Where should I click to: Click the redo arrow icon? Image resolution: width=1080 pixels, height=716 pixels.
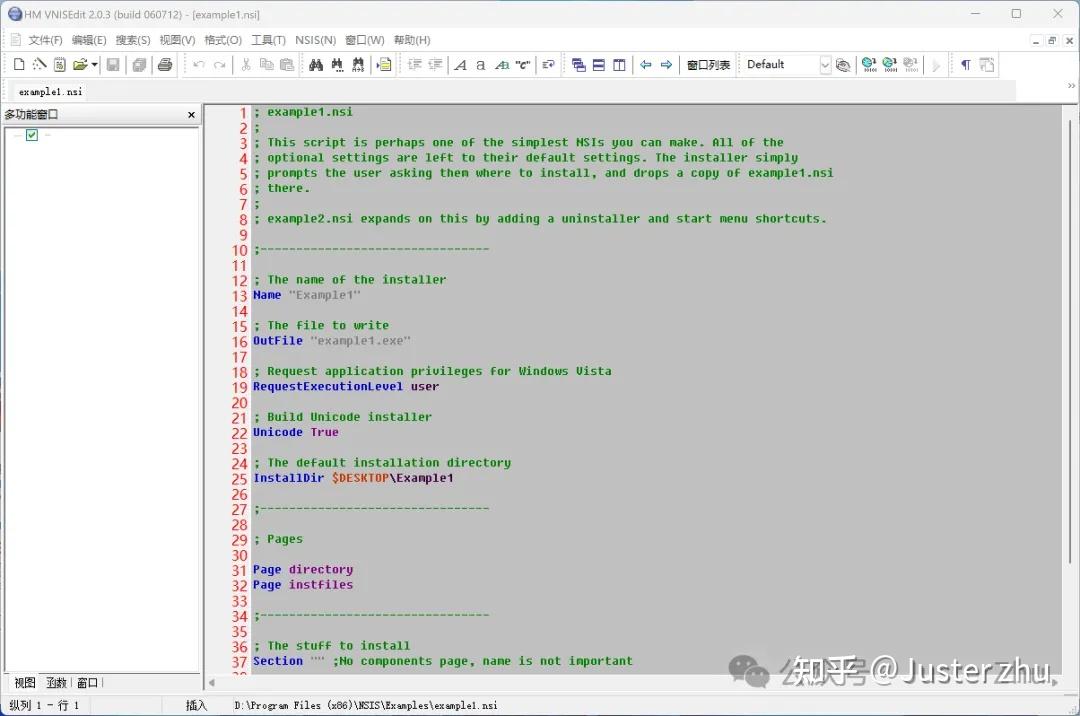(220, 65)
